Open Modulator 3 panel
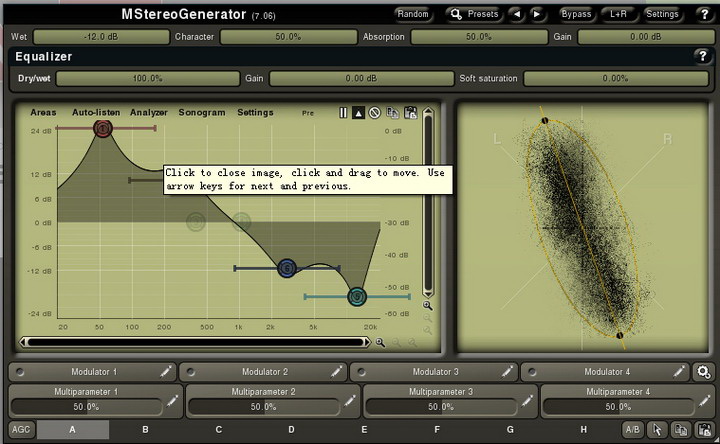The height and width of the screenshot is (444, 720). [435, 372]
